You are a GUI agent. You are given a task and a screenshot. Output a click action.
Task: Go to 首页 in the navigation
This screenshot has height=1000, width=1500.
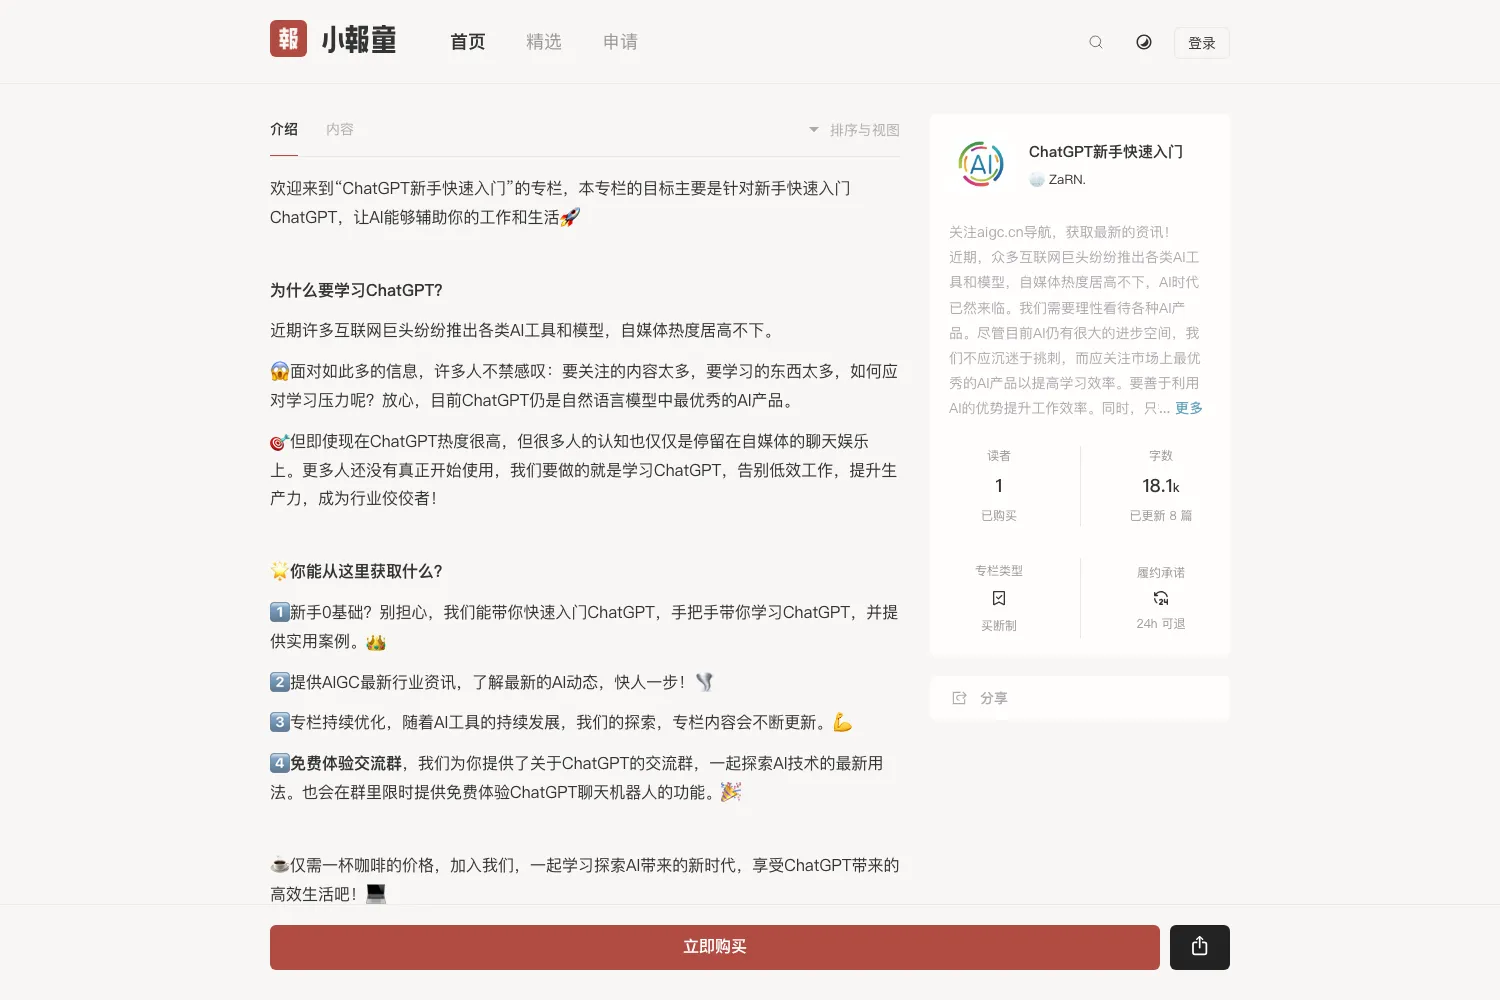(468, 42)
